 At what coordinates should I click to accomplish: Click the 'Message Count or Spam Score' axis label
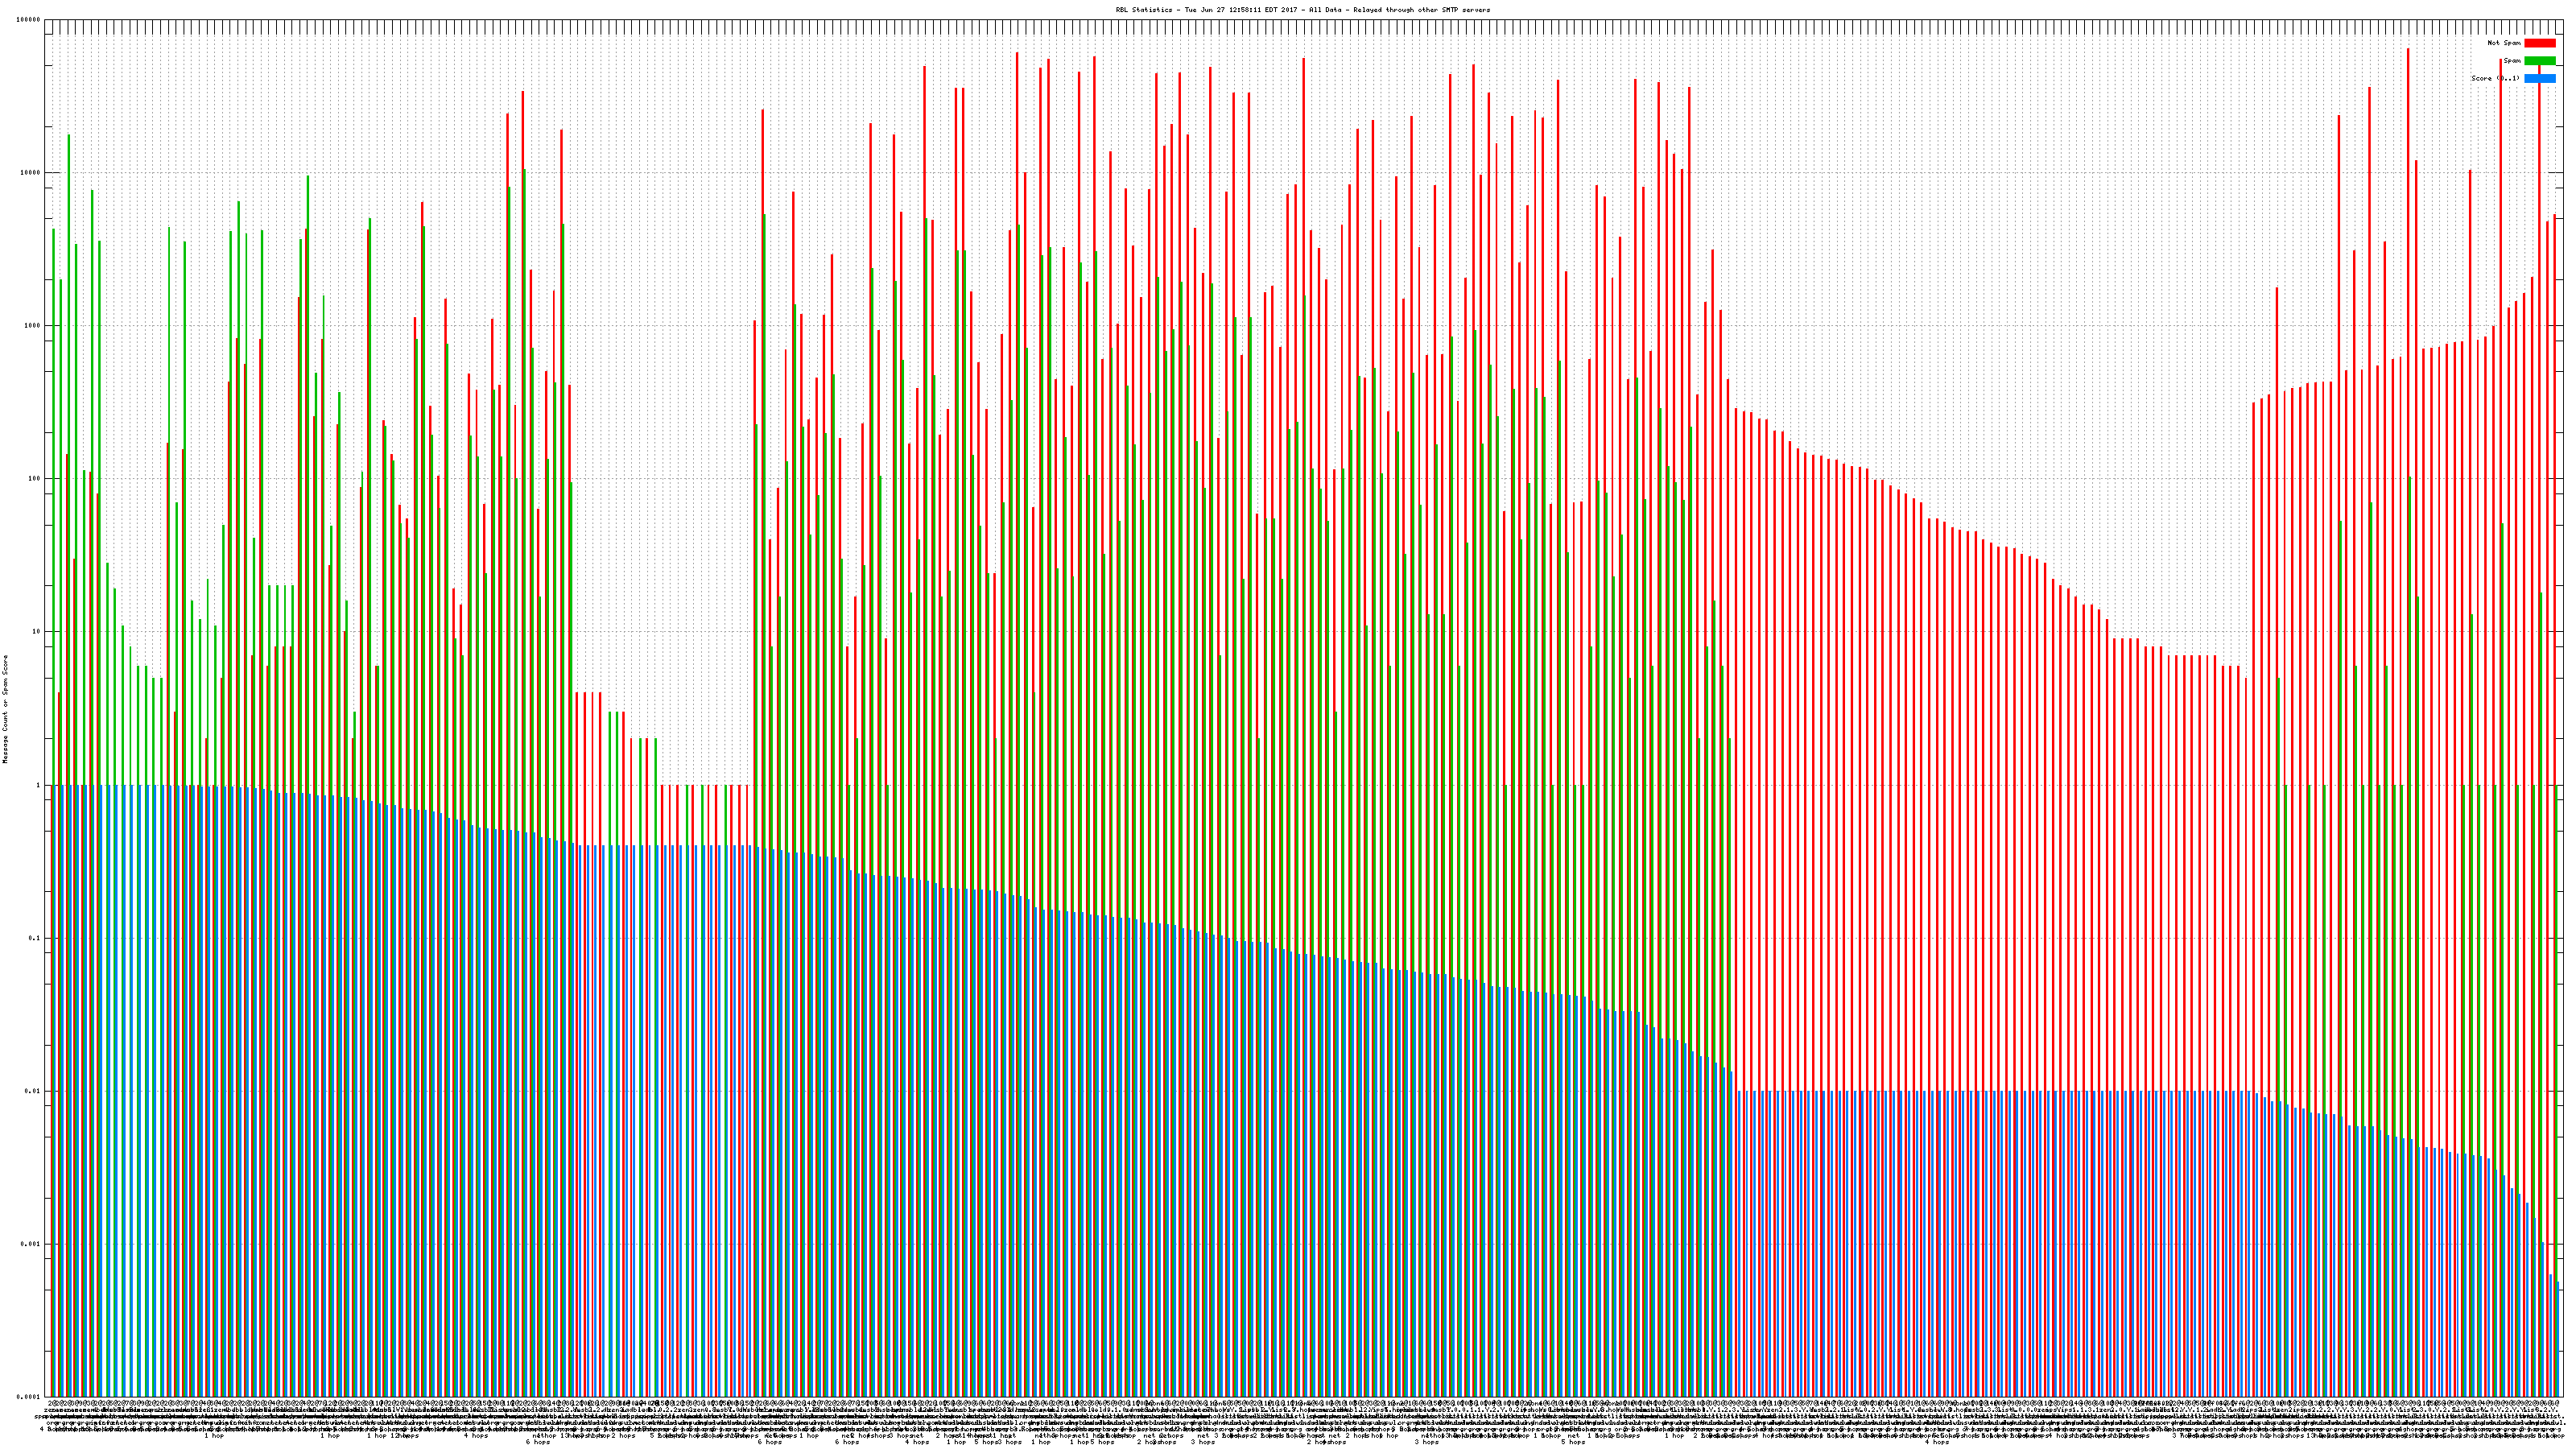click(x=5, y=708)
